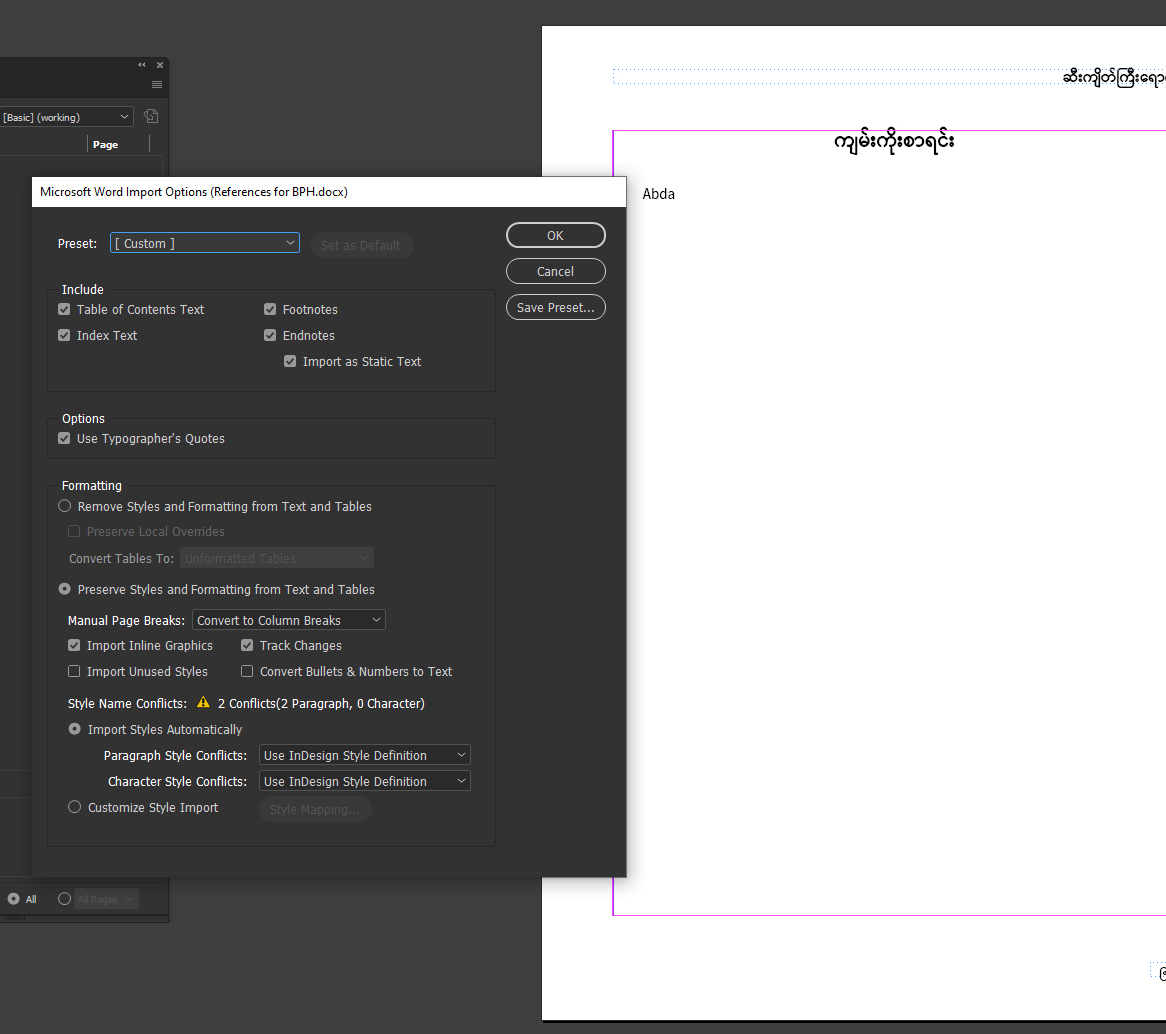This screenshot has width=1166, height=1034.
Task: Confirm import by clicking OK
Action: 555,235
